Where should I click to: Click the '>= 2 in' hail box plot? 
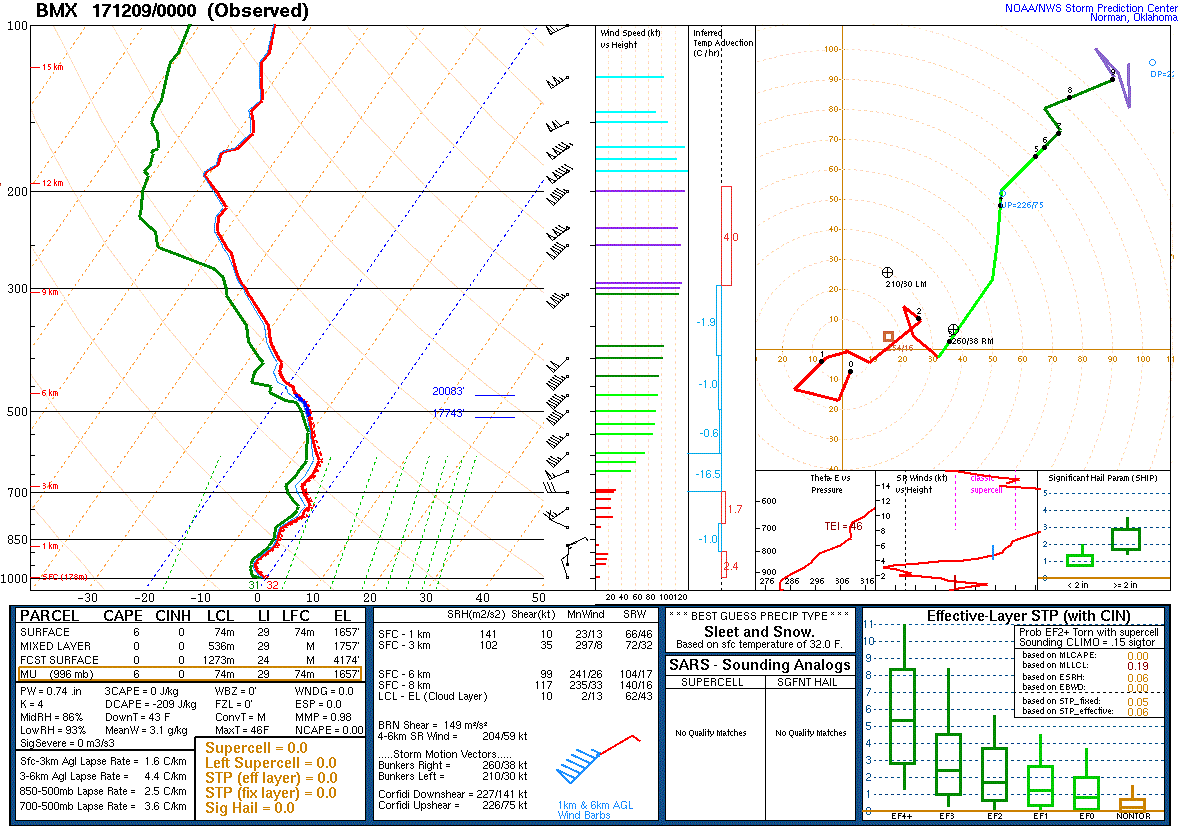(1127, 538)
